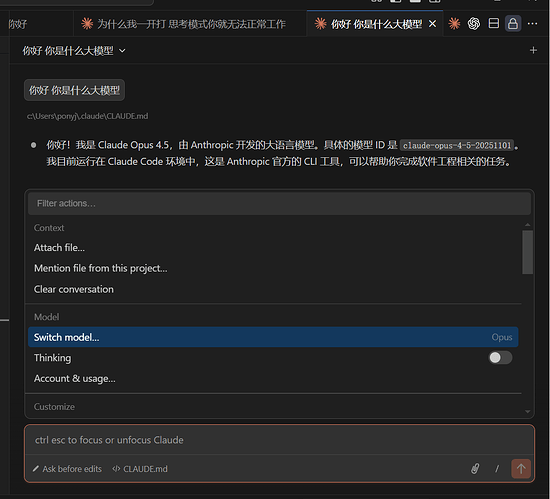Screen dimensions: 550x499
Task: Click the action menu scrollbar thumb
Action: 527,252
